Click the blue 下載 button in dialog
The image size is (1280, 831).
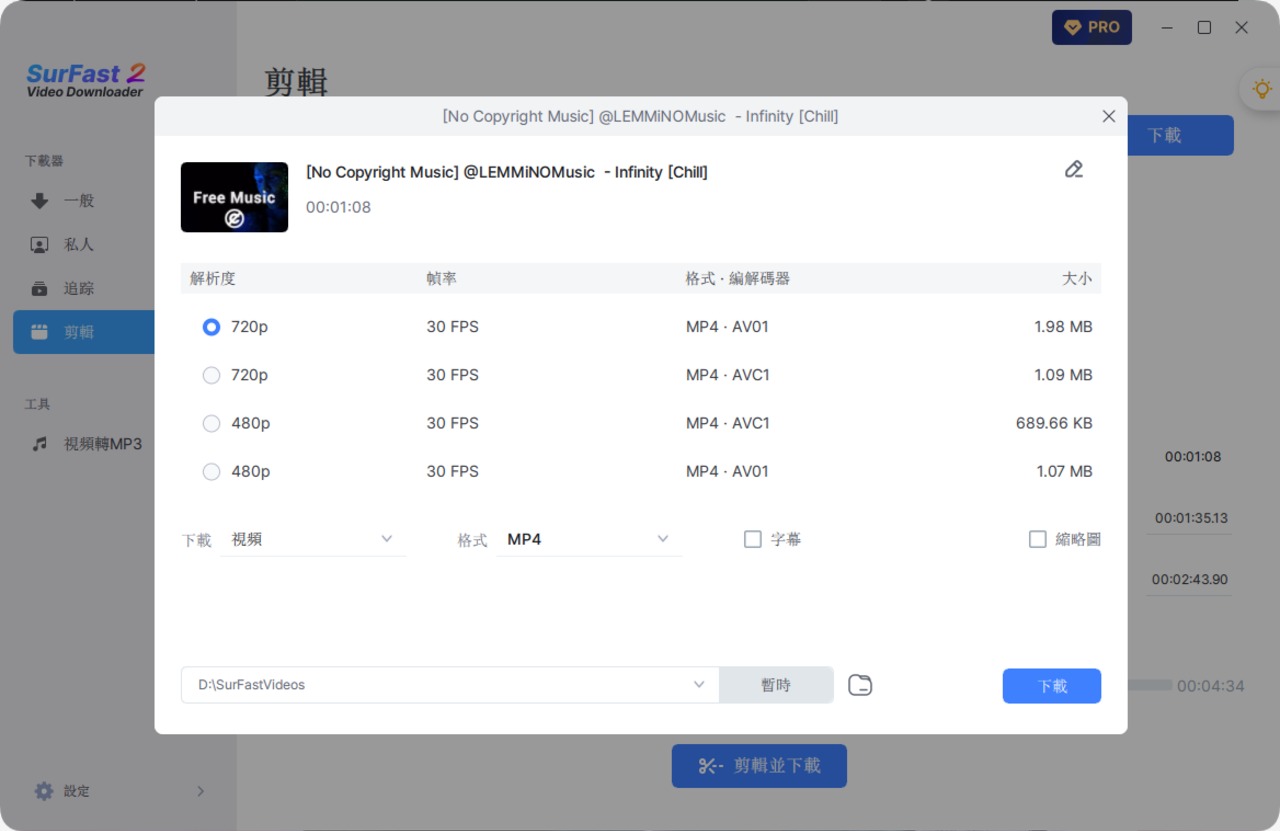pos(1051,686)
